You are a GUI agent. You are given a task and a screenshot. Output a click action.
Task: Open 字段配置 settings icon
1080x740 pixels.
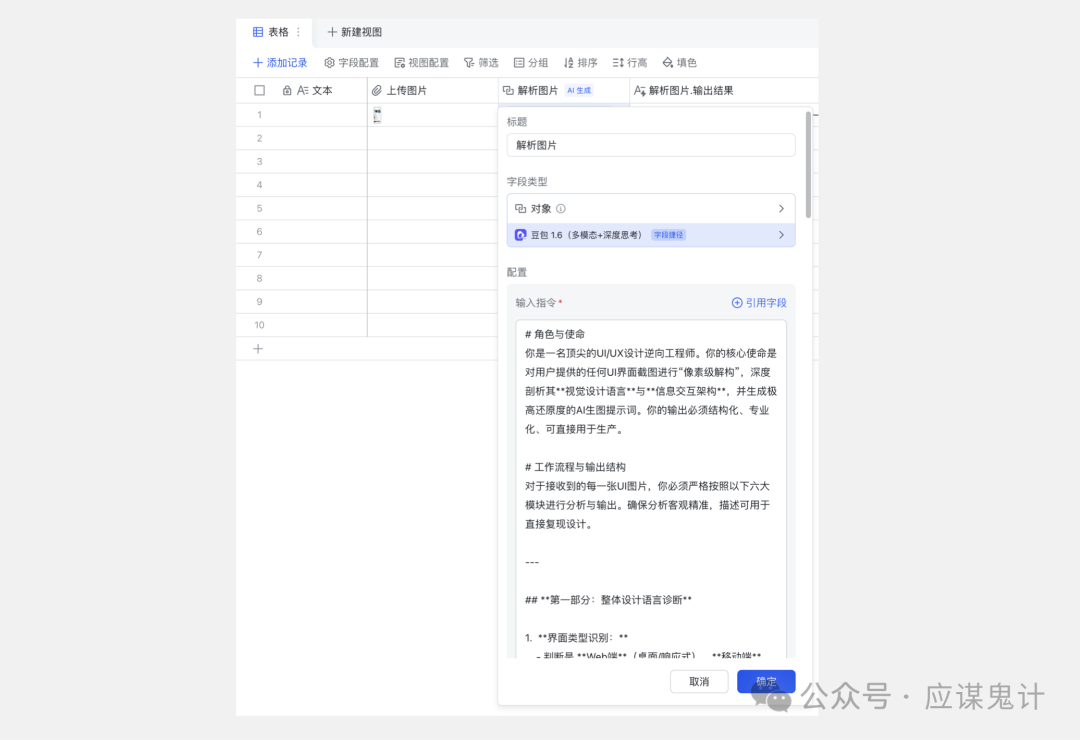[328, 62]
